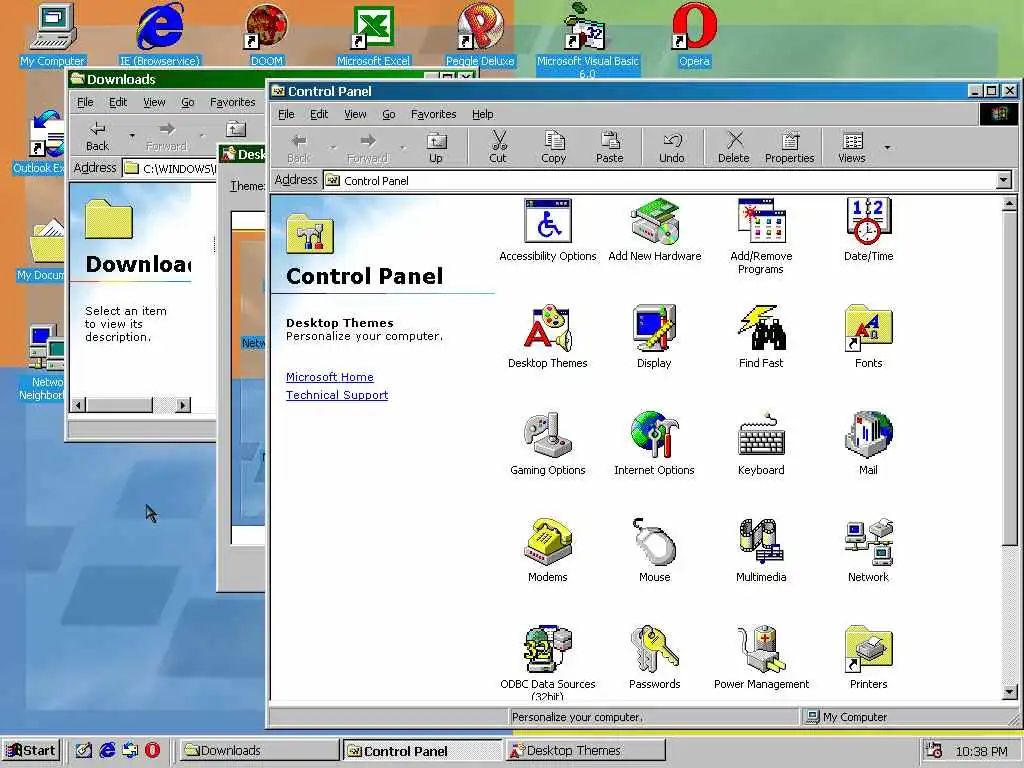This screenshot has width=1024, height=768.
Task: Click the task scheduler tray icon
Action: [934, 751]
